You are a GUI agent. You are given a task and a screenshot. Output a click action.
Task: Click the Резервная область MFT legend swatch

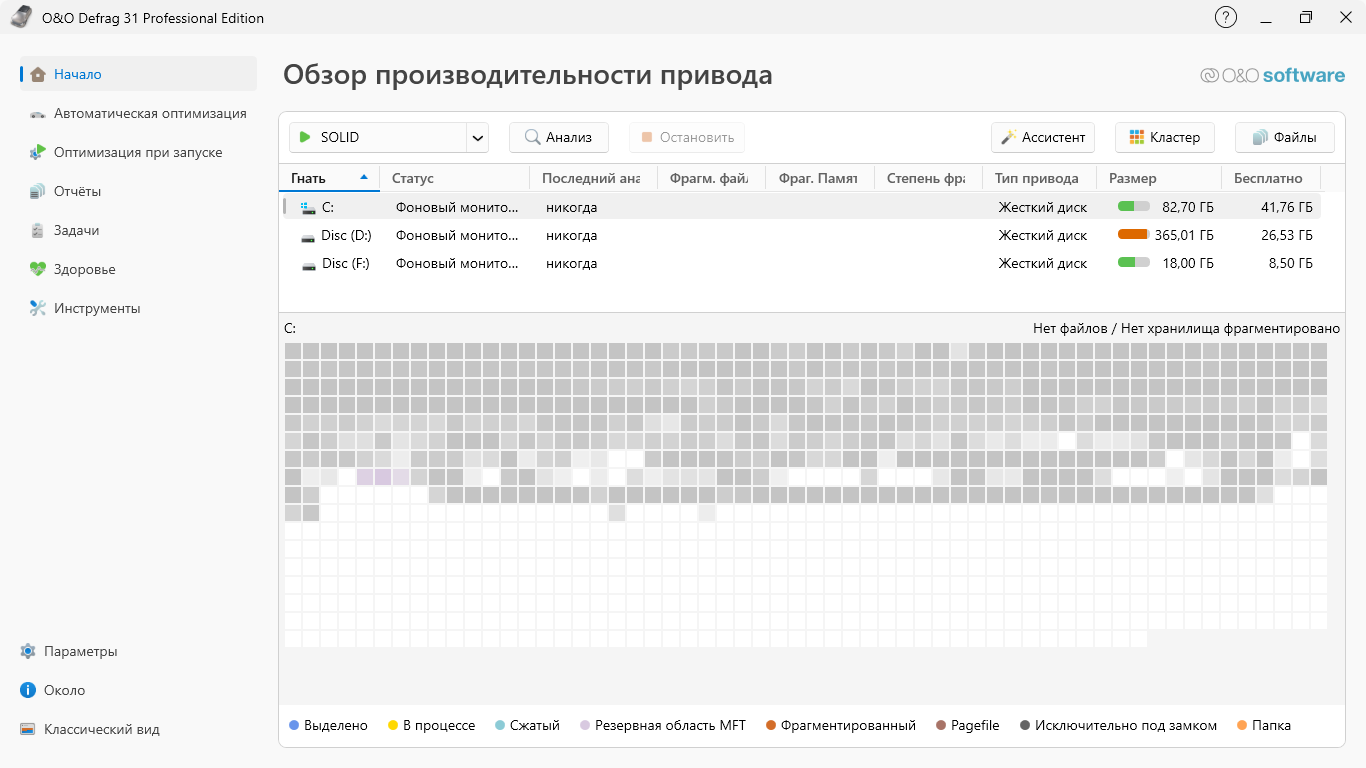pos(585,725)
